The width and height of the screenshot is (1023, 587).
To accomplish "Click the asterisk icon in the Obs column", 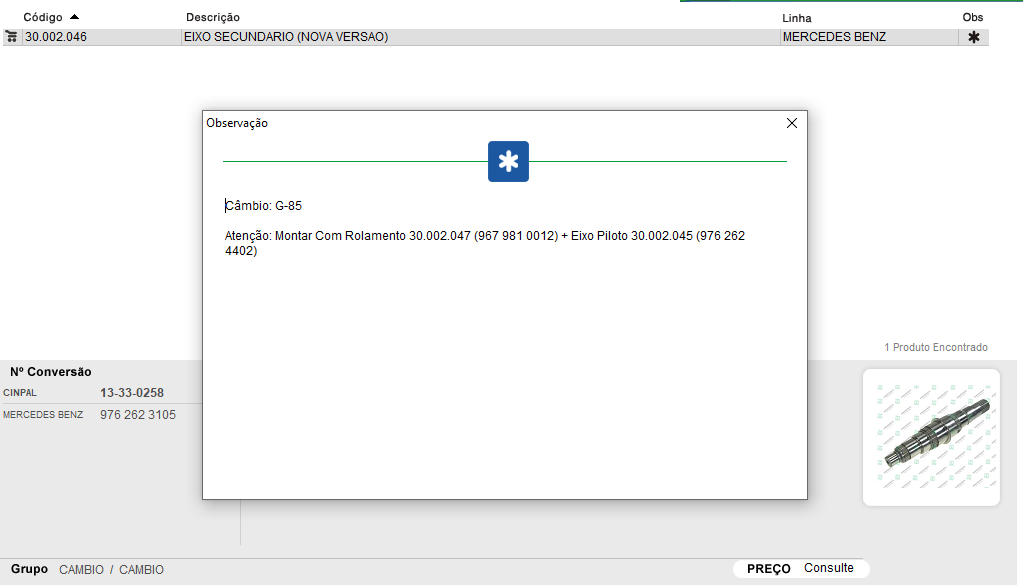I will 973,37.
